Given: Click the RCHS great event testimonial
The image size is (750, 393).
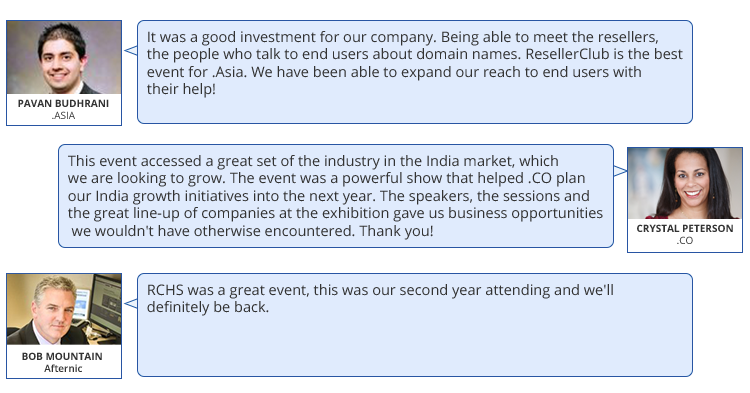Looking at the screenshot, I should click(415, 325).
